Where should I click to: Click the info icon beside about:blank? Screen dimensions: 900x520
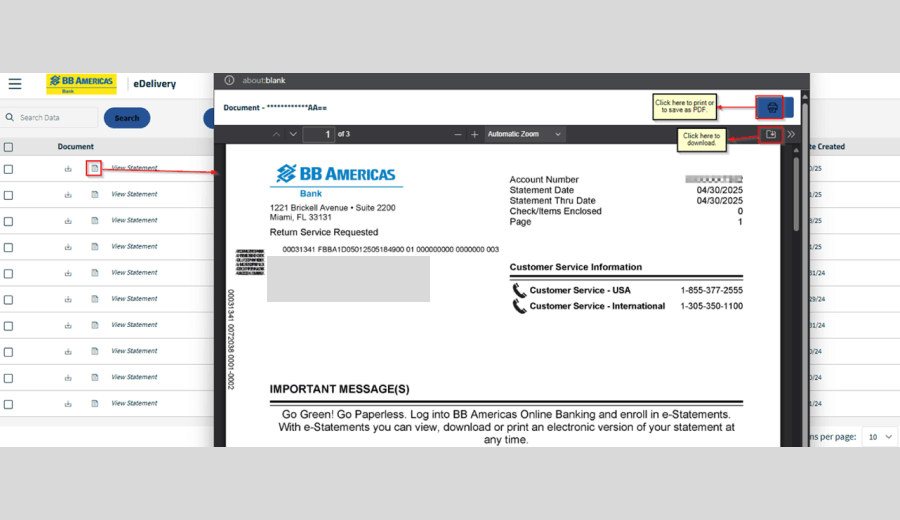[x=229, y=80]
